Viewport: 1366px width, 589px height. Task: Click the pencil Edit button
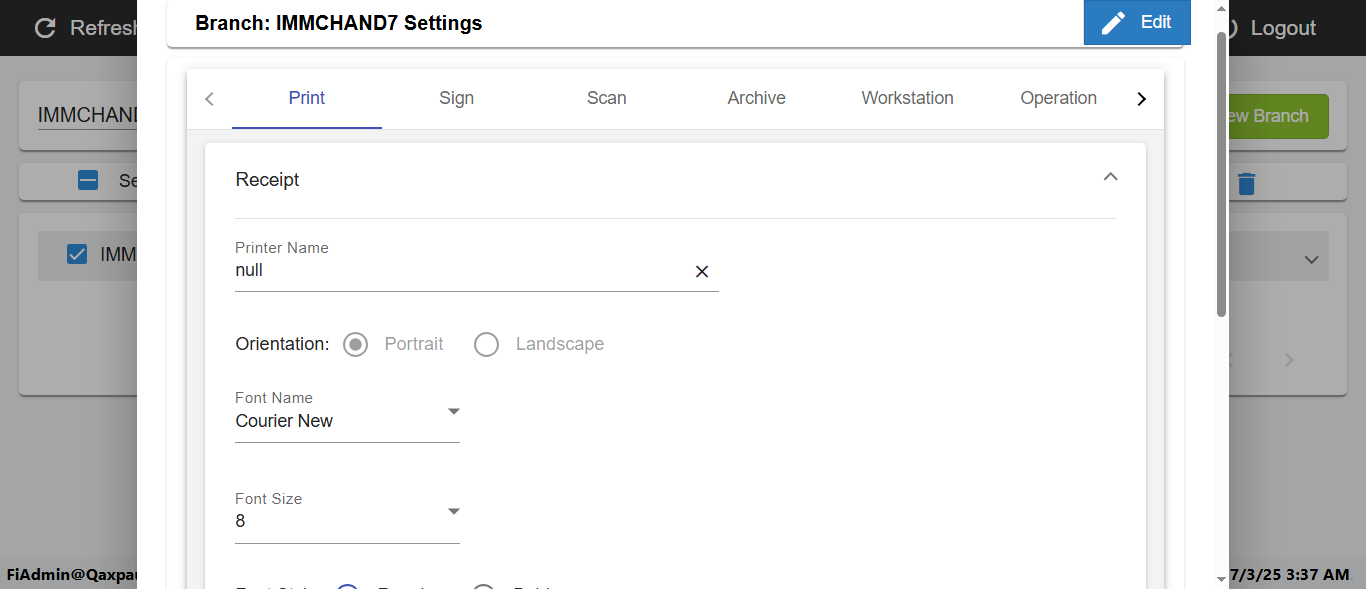[x=1137, y=23]
